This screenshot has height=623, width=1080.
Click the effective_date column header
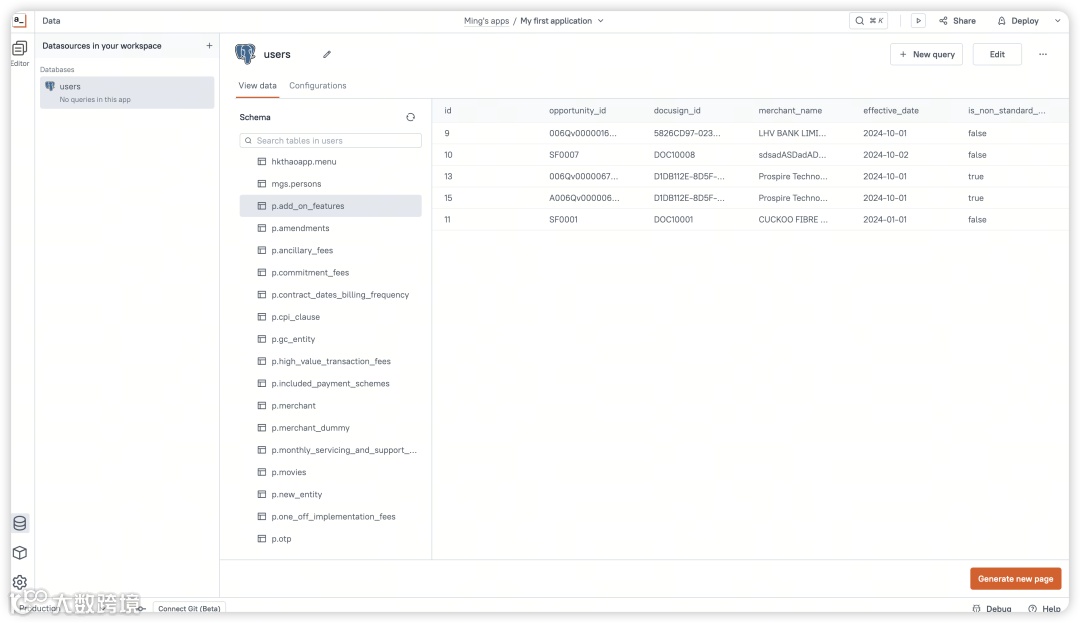click(x=891, y=110)
